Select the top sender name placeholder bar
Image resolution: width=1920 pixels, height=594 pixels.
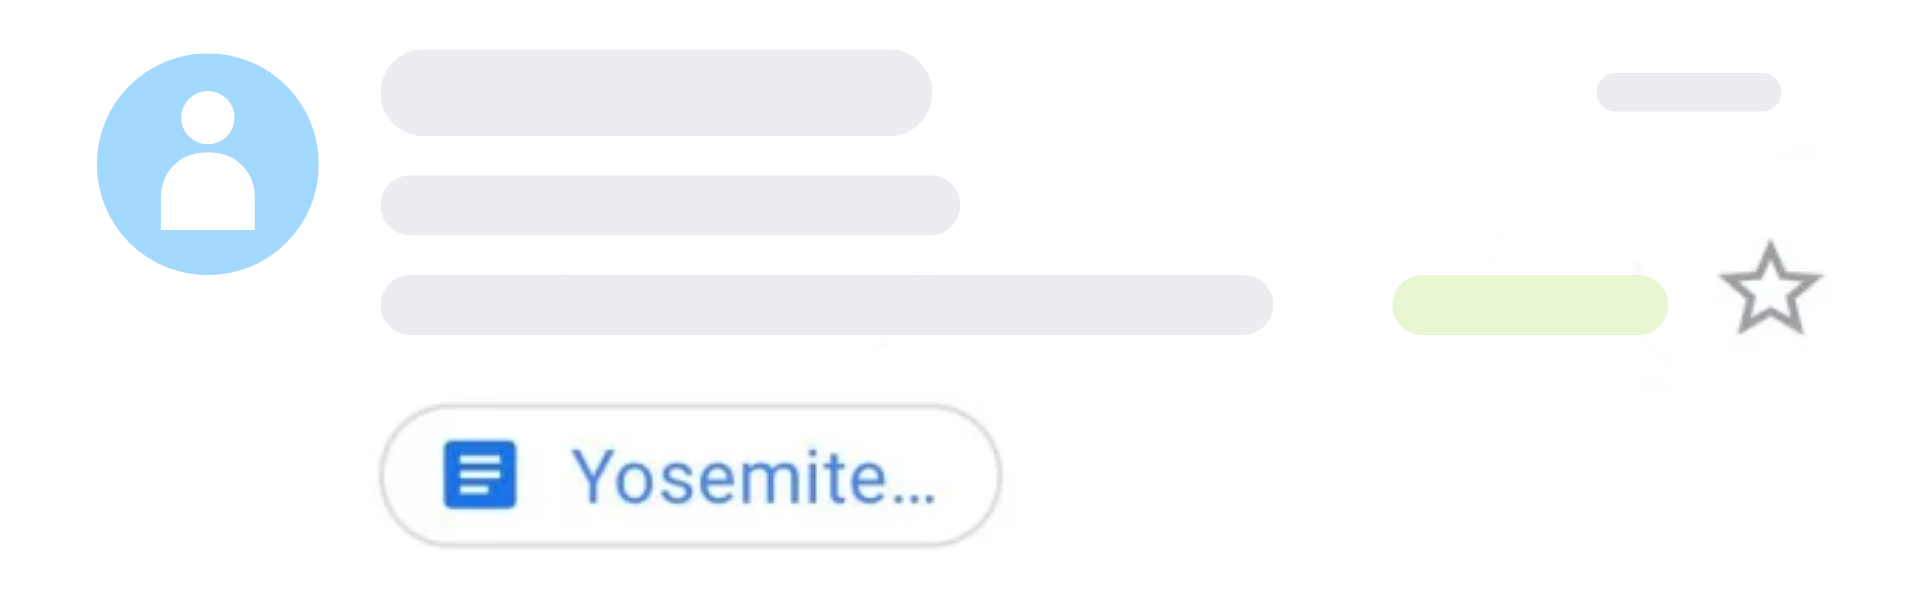[656, 93]
